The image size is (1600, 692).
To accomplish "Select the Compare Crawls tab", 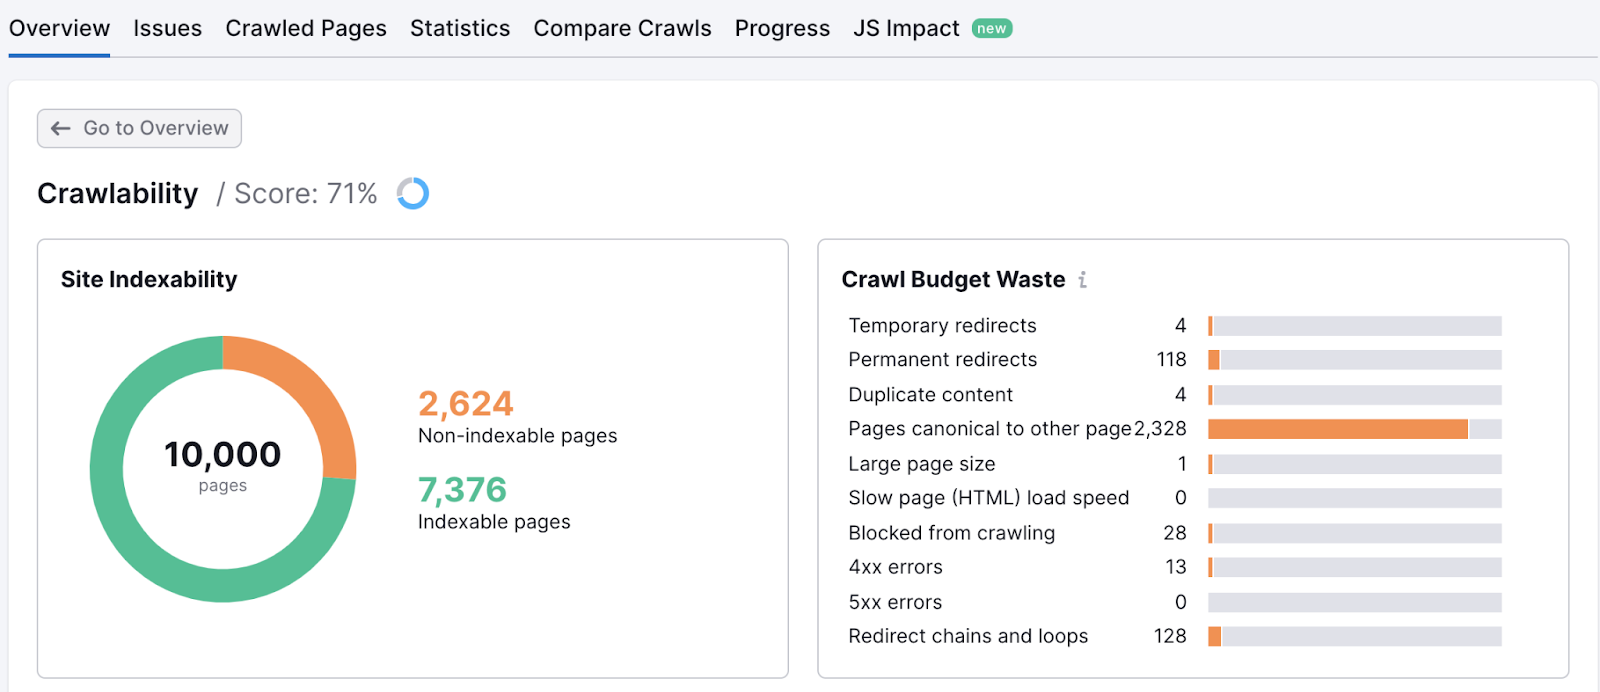I will (622, 29).
